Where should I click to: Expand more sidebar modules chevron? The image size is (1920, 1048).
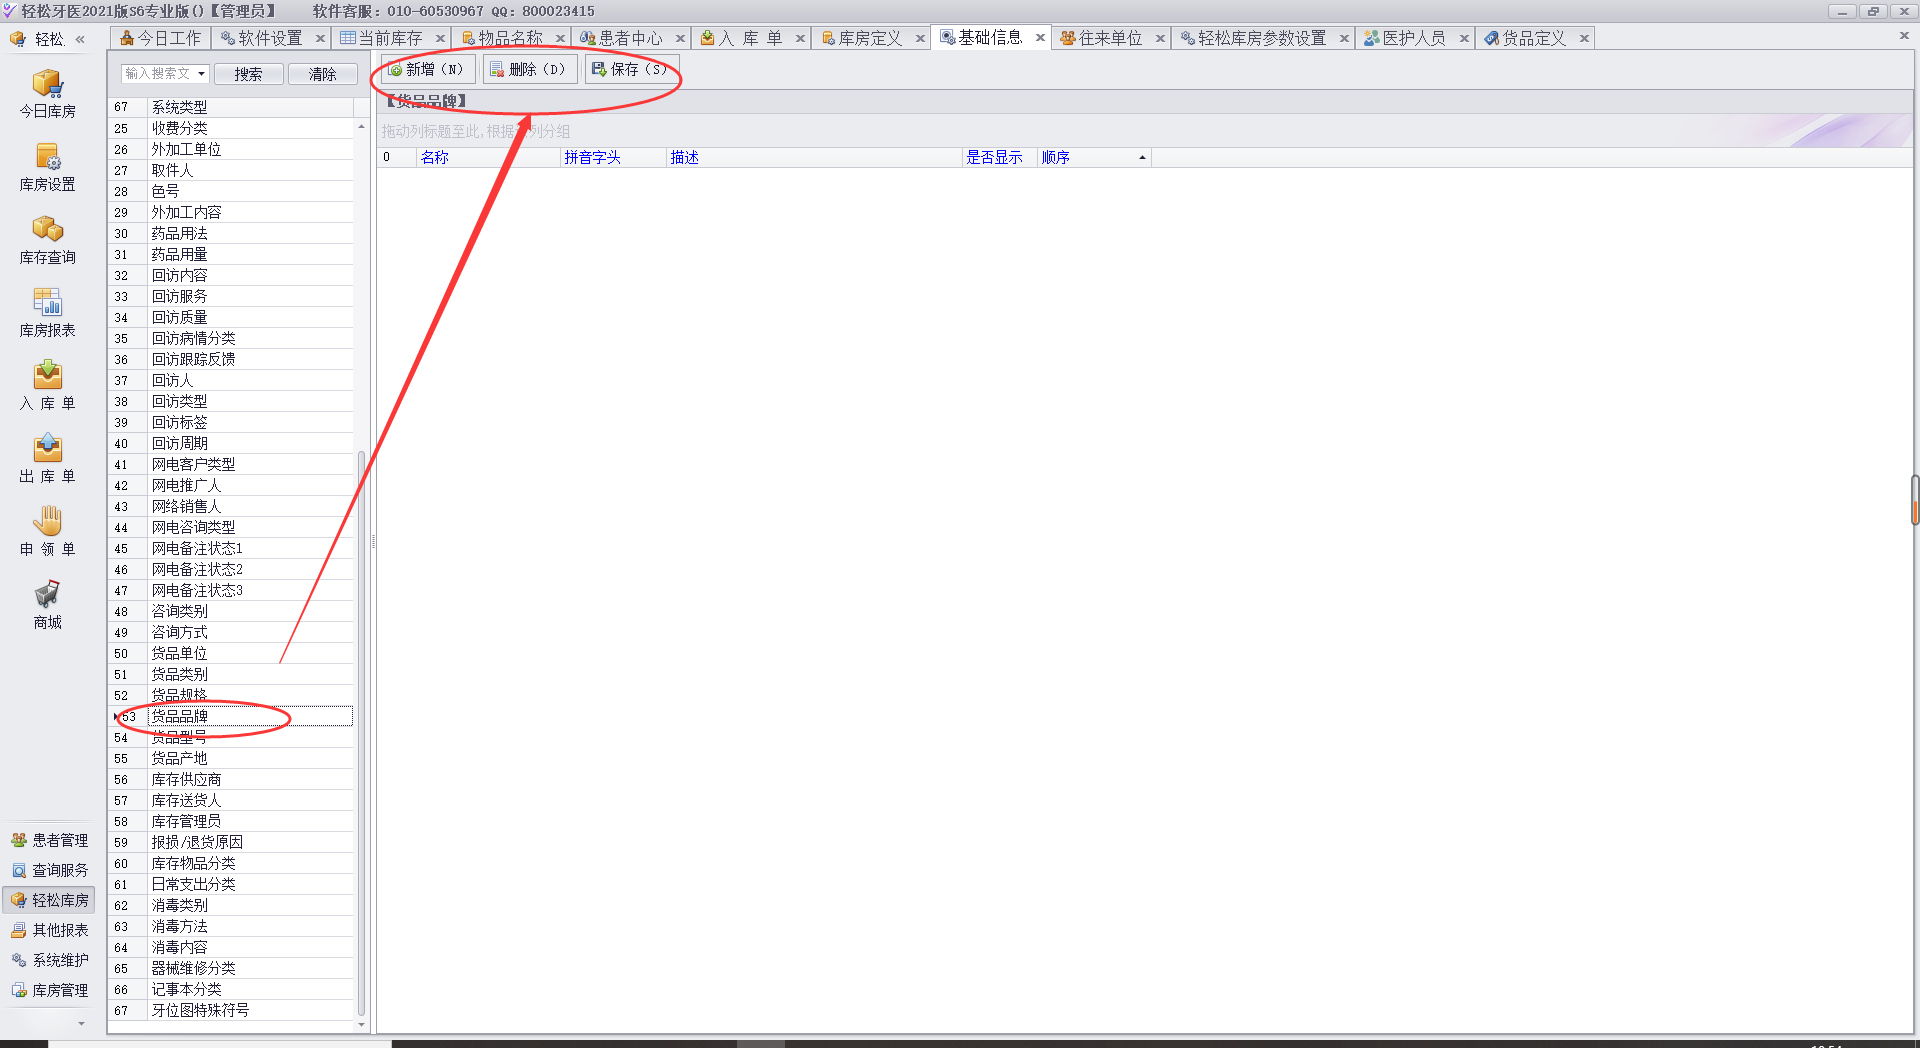[x=81, y=1024]
